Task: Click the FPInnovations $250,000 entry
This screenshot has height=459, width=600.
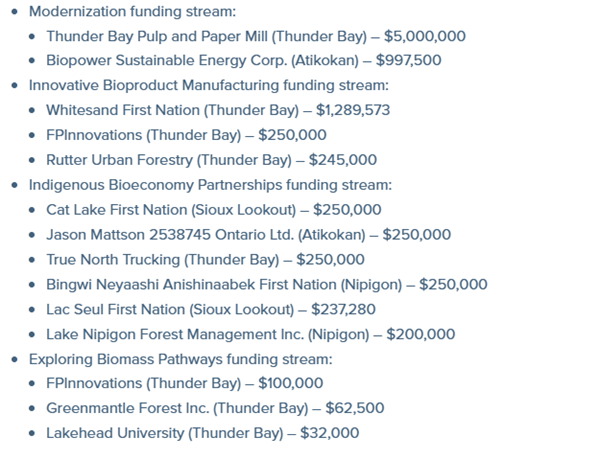Action: [x=186, y=135]
